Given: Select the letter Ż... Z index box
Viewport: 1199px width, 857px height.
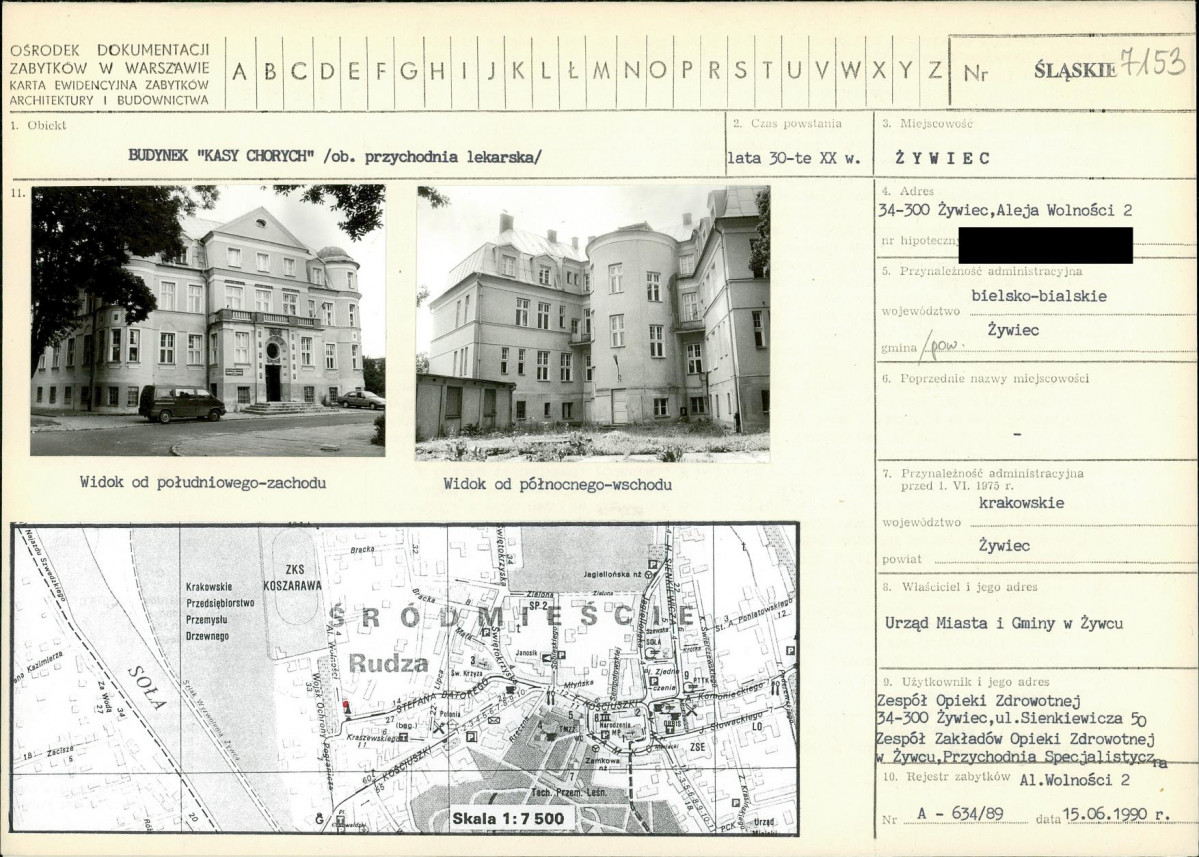Looking at the screenshot, I should pyautogui.click(x=935, y=71).
